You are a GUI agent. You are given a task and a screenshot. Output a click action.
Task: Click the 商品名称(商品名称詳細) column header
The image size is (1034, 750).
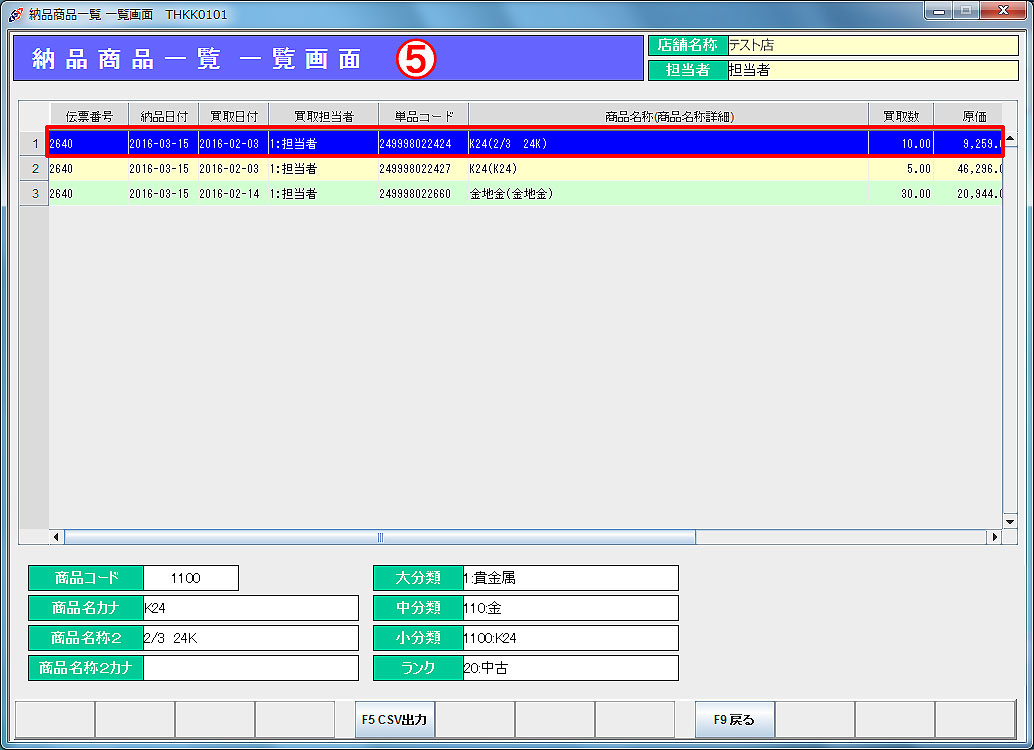pos(668,117)
